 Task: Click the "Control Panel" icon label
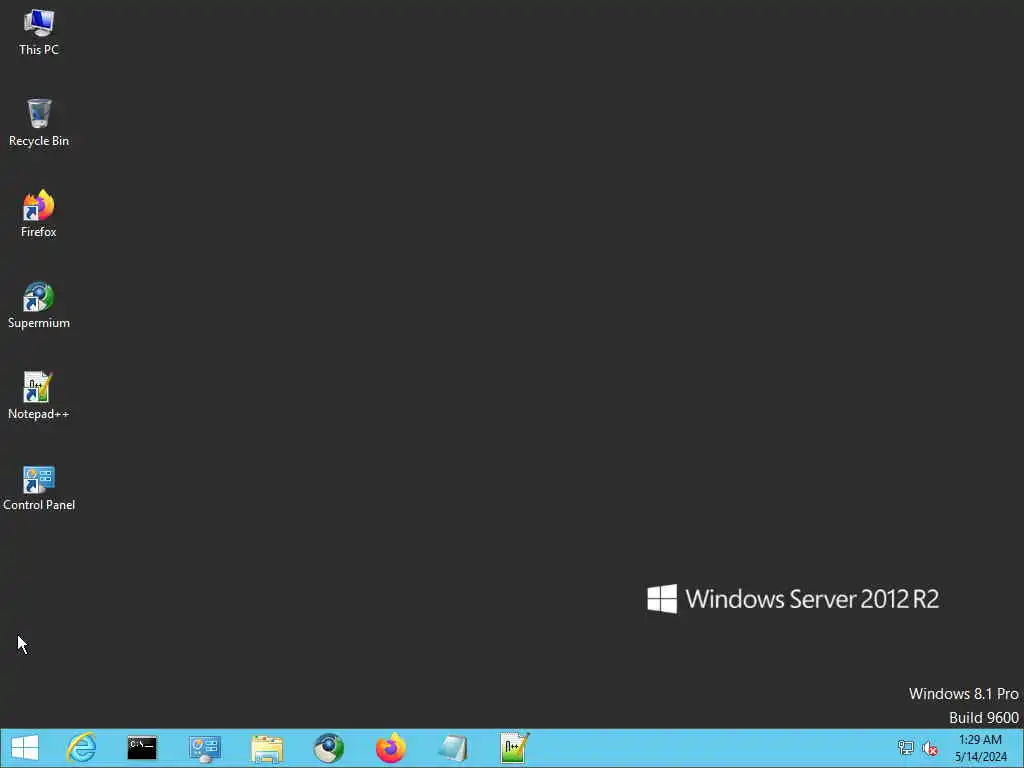(x=39, y=505)
